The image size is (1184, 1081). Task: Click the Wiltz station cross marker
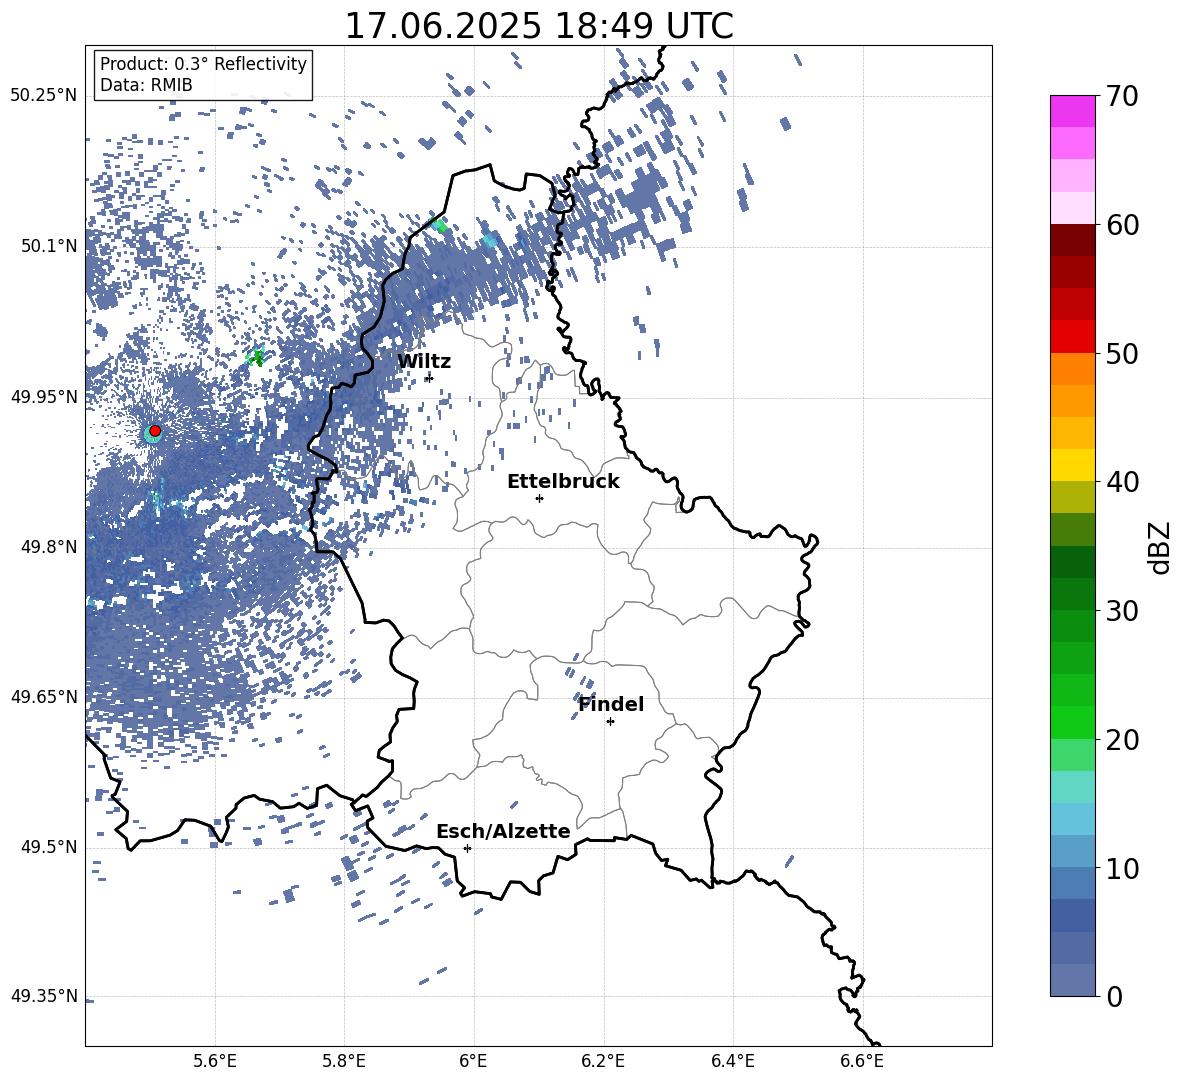pyautogui.click(x=429, y=377)
